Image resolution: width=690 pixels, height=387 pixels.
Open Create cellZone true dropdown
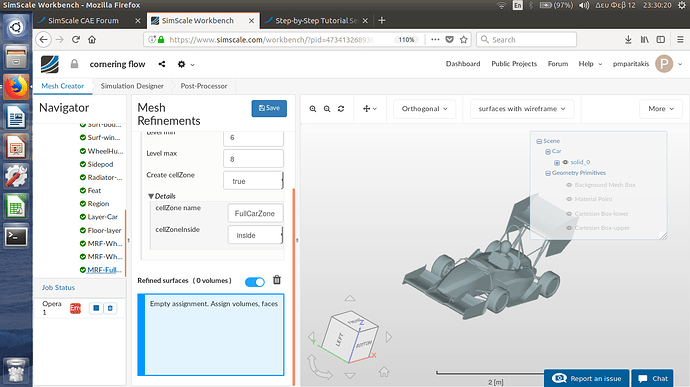pos(253,181)
